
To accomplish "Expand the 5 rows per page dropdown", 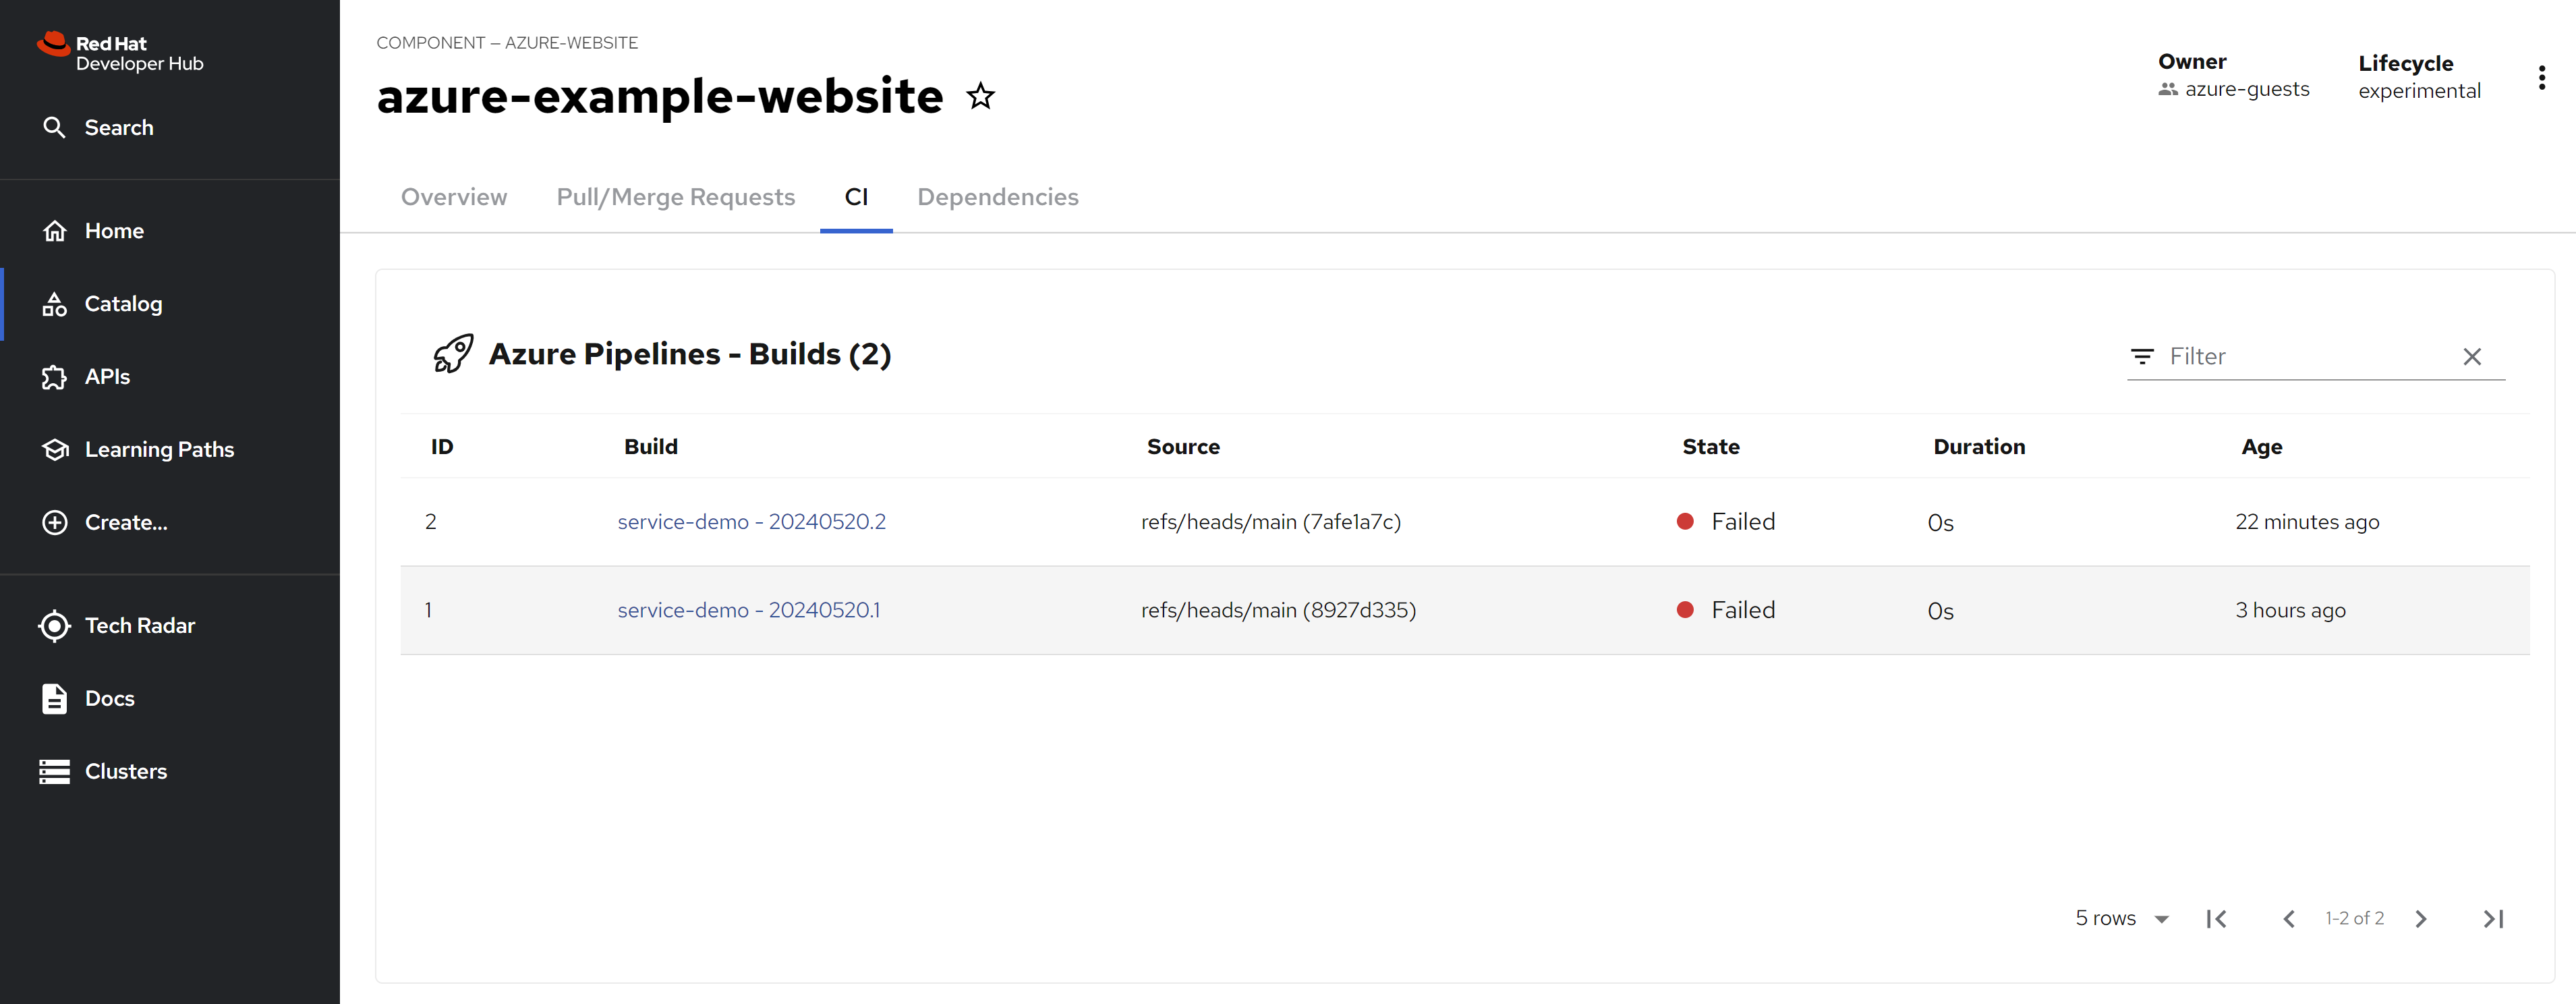I will (2121, 918).
